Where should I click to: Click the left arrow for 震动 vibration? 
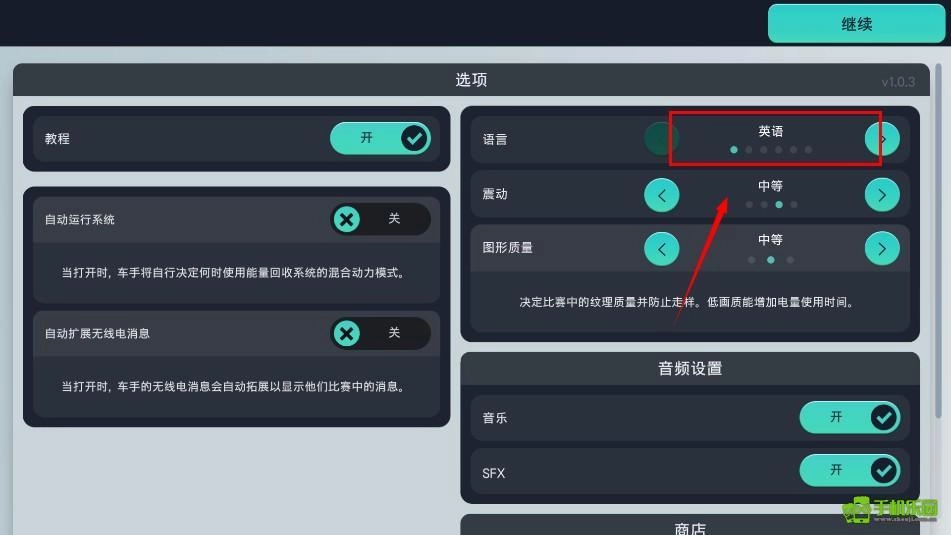click(x=661, y=195)
